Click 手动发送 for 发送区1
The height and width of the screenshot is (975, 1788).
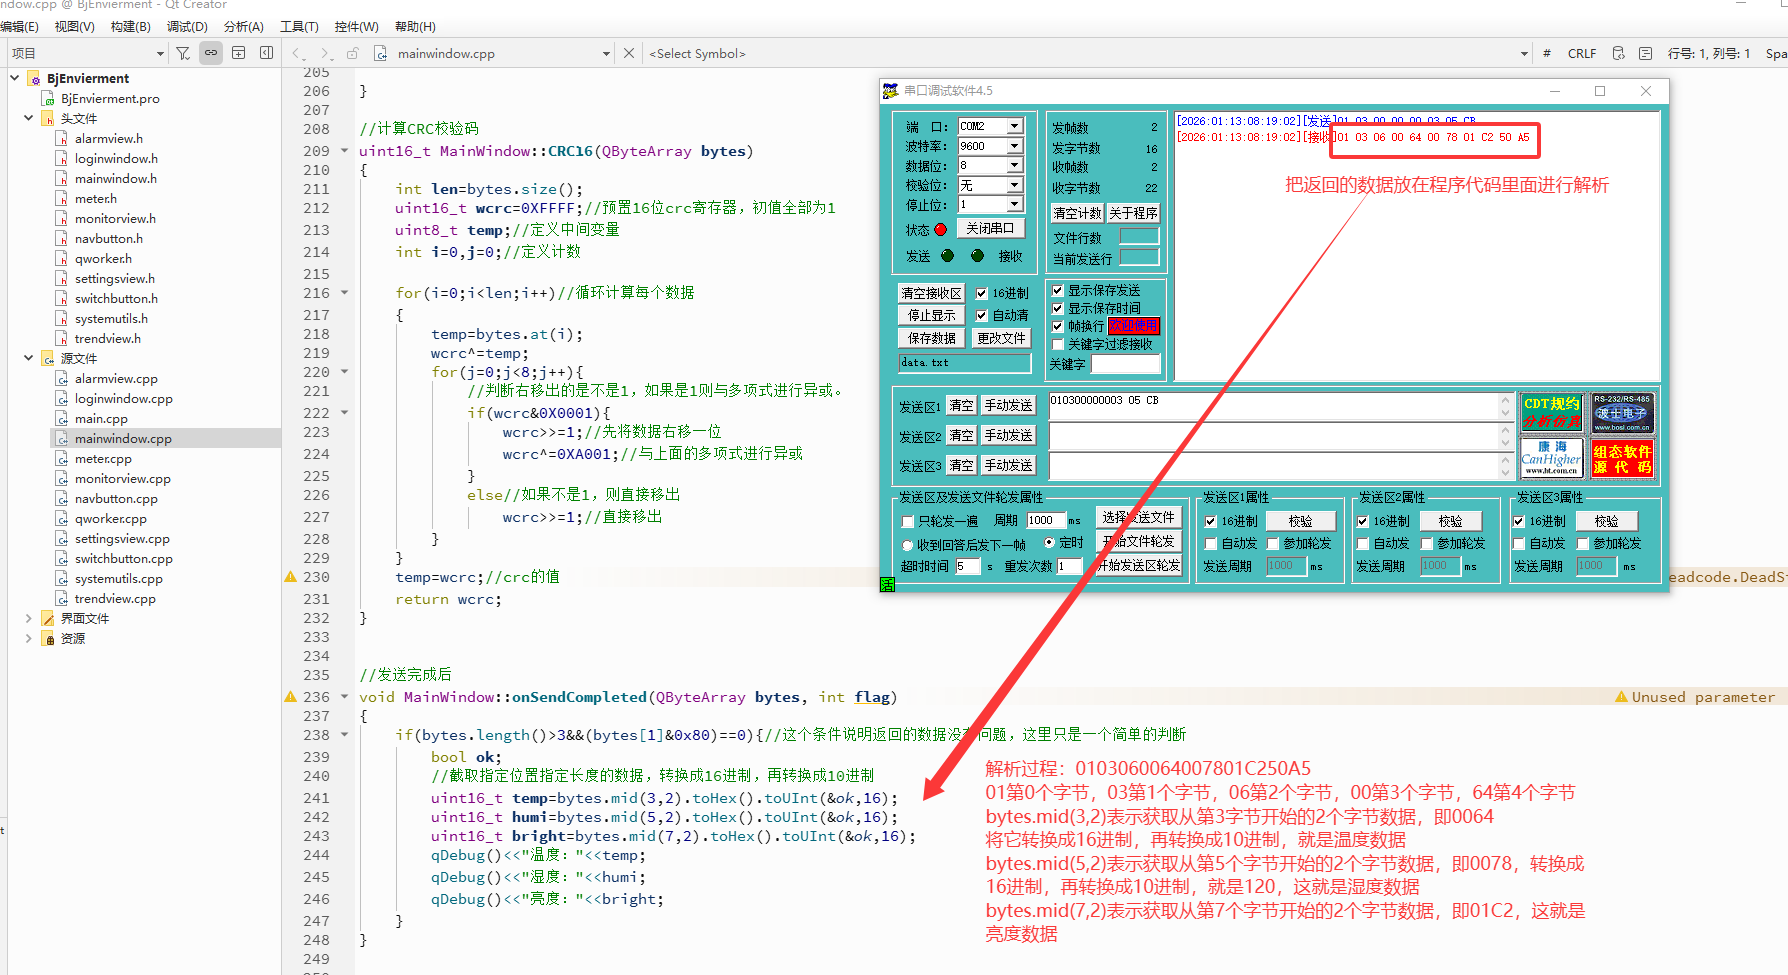1008,405
